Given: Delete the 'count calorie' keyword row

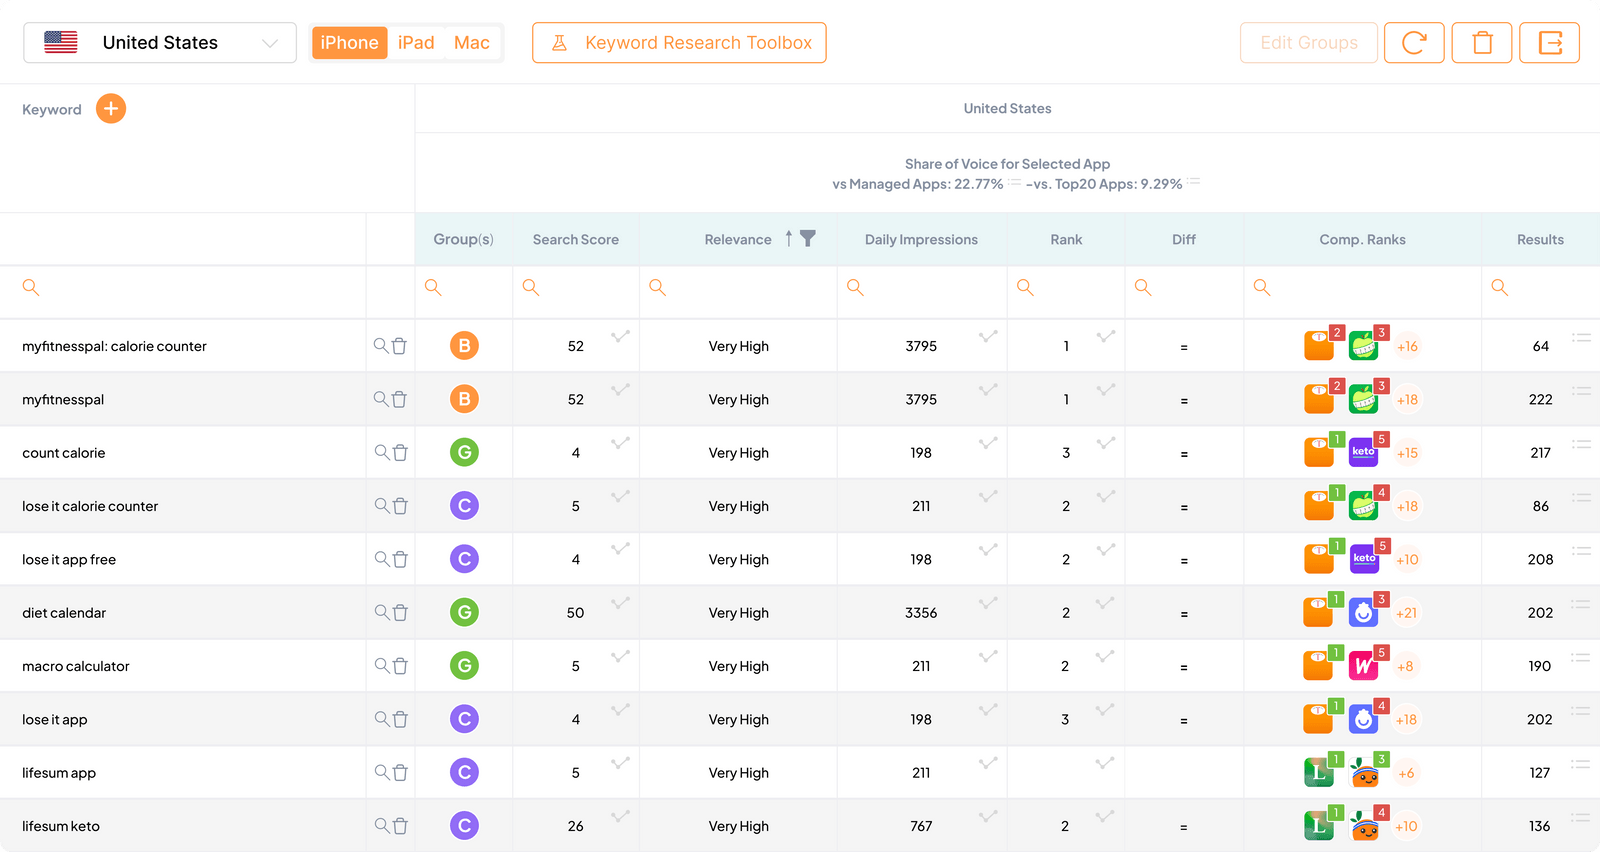Looking at the screenshot, I should (x=400, y=453).
